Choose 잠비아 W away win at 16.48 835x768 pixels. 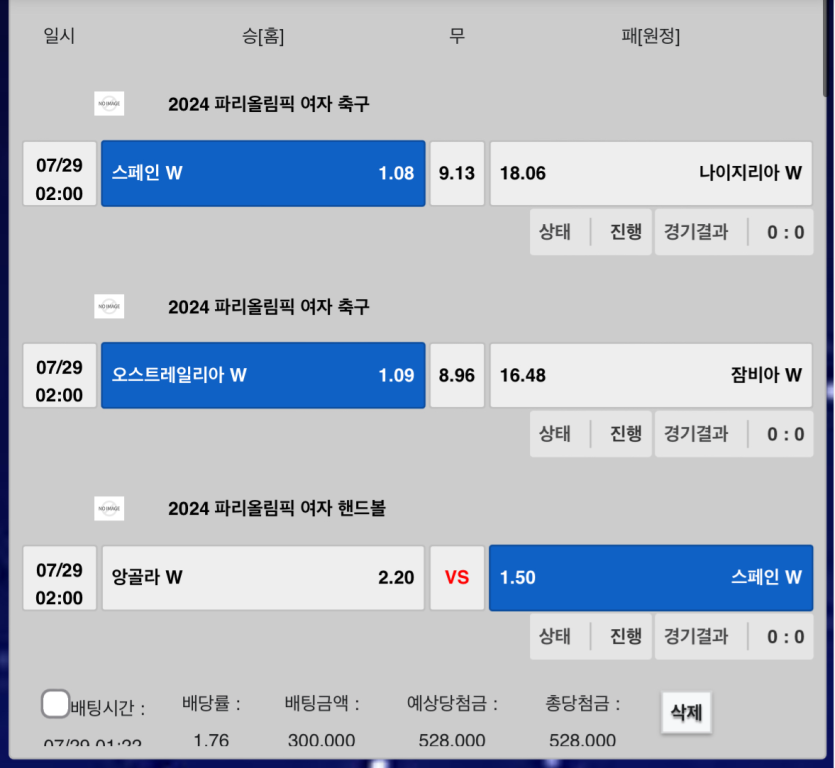pos(650,375)
